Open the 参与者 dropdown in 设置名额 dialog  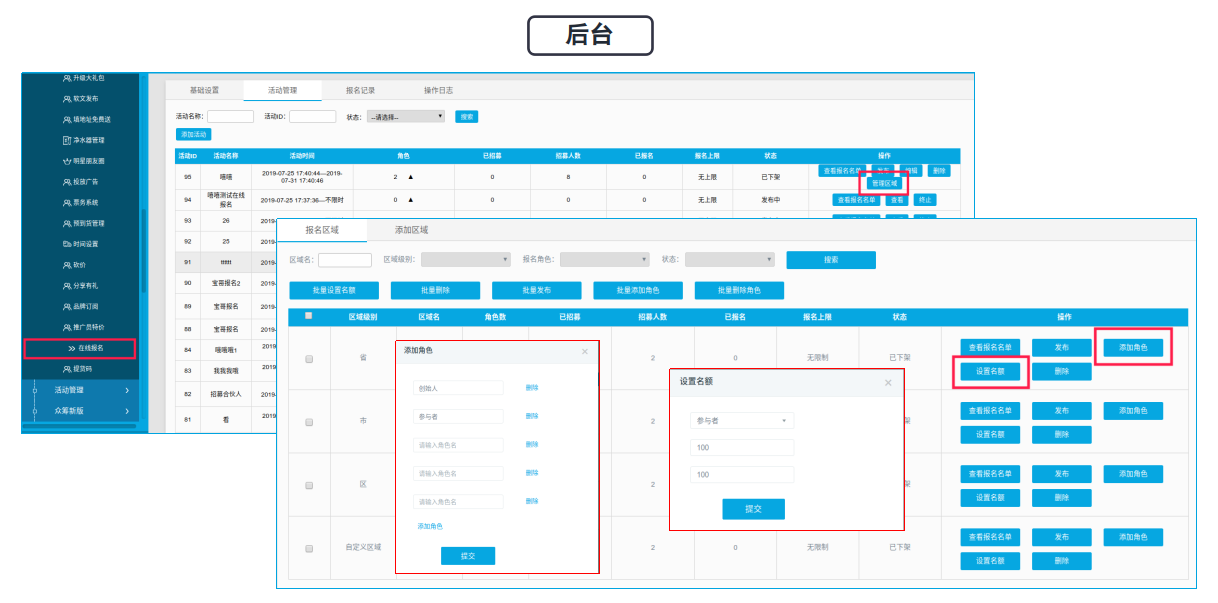[742, 421]
